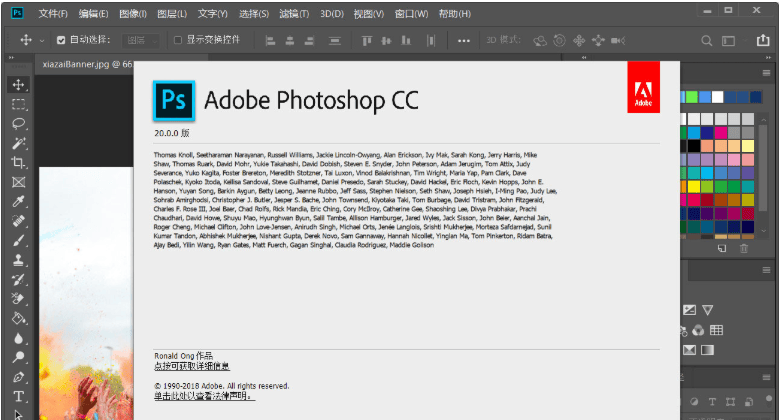Viewport: 780px width, 420px height.
Task: Select the Pen tool
Action: coord(18,377)
